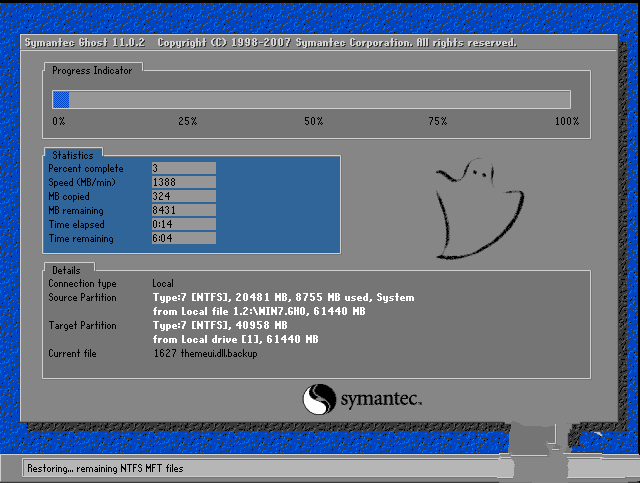This screenshot has width=640, height=483.
Task: Click the Statistics group heading
Action: coord(72,155)
